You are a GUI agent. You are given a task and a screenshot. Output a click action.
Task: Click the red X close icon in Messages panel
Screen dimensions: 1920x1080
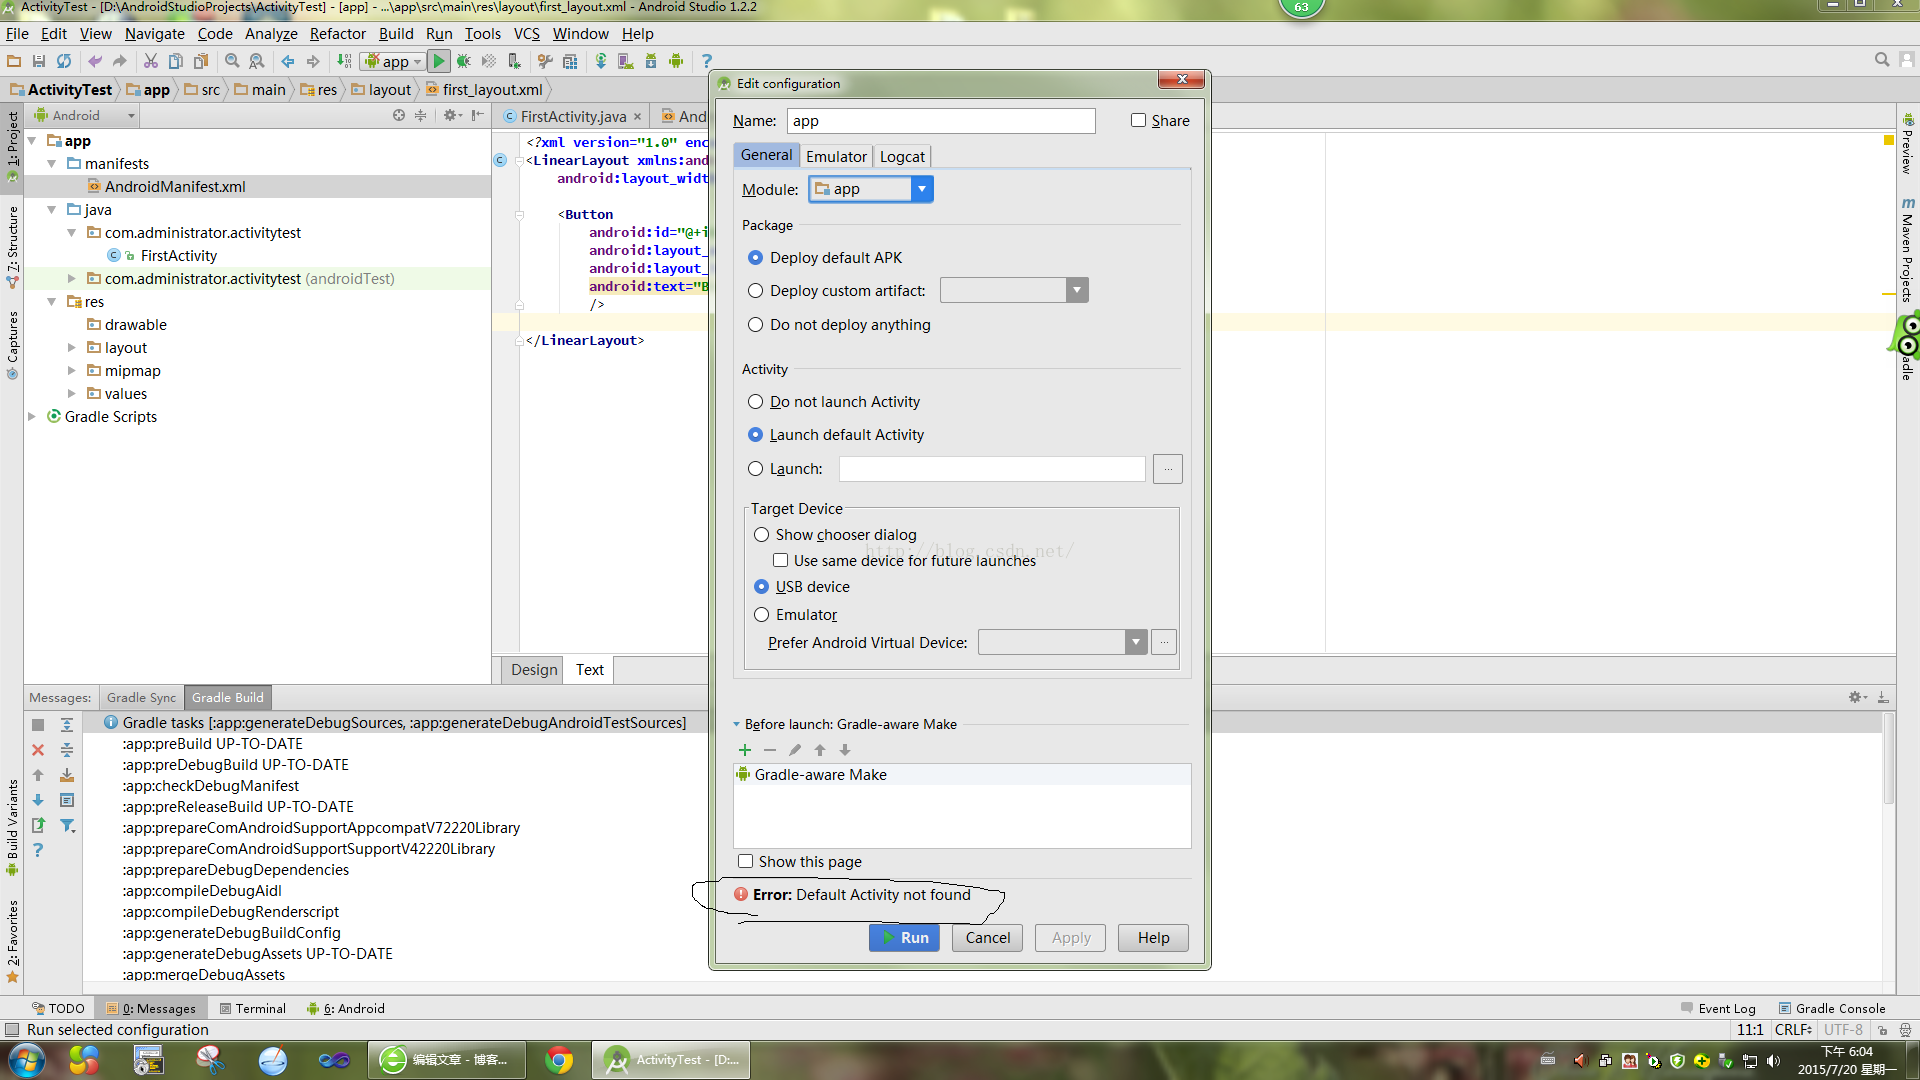tap(38, 749)
